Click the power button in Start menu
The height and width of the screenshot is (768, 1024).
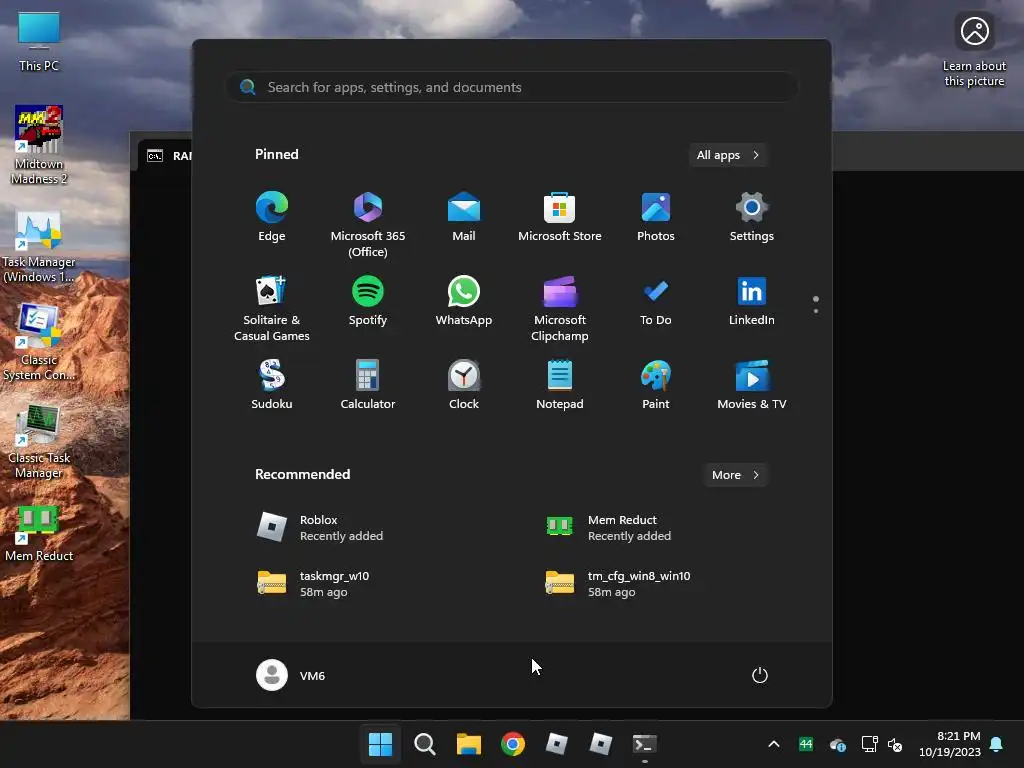click(x=760, y=675)
